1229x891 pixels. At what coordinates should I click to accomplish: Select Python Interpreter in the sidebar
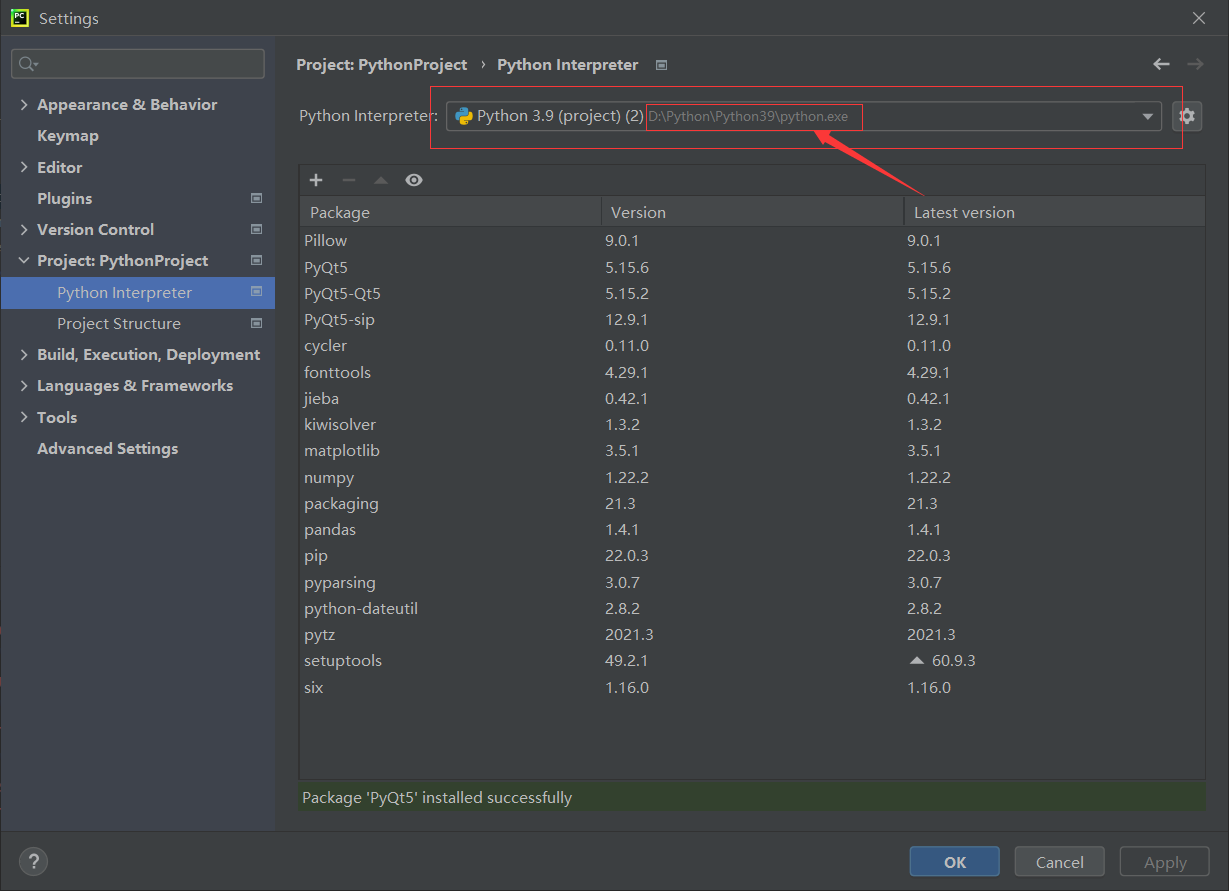[138, 292]
